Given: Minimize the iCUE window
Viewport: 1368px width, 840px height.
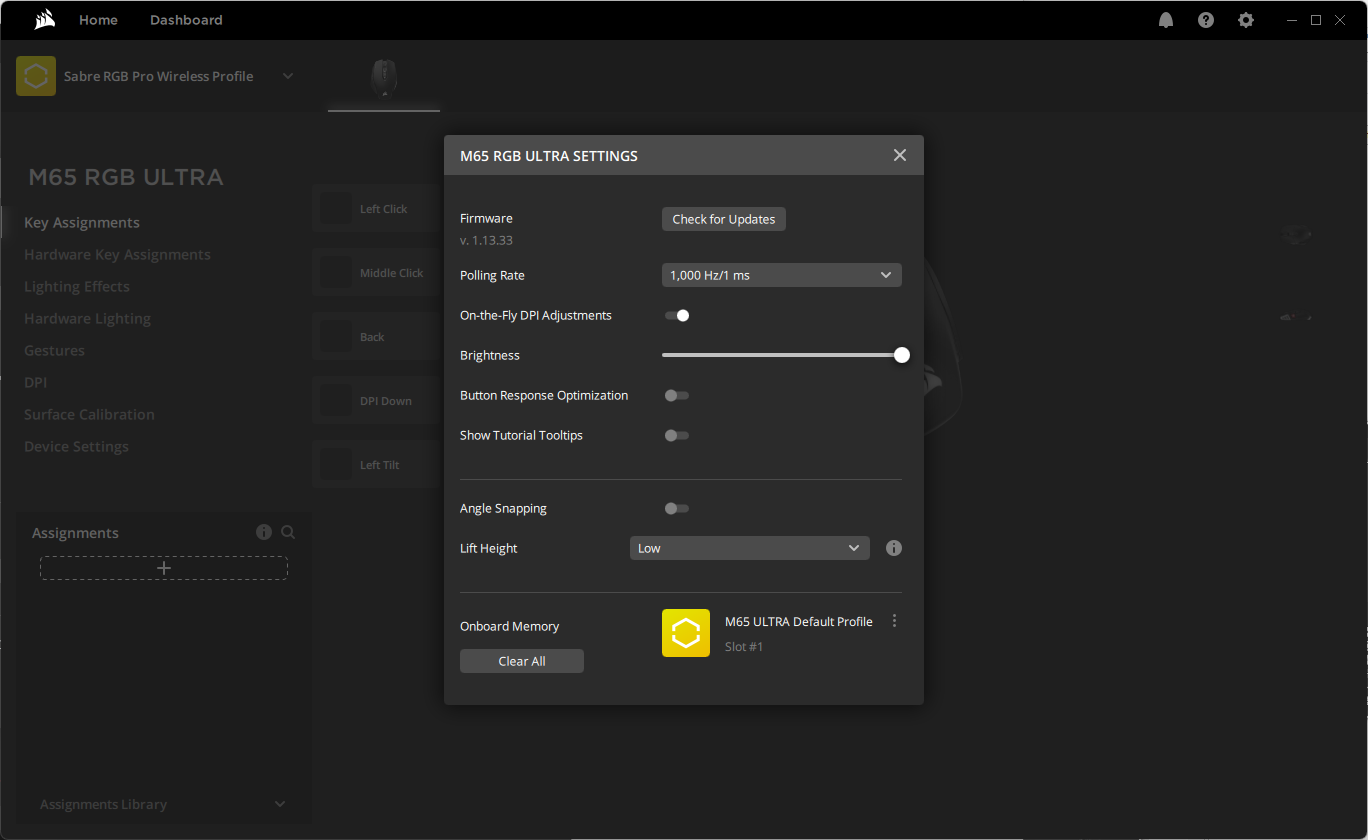Looking at the screenshot, I should pos(1293,20).
